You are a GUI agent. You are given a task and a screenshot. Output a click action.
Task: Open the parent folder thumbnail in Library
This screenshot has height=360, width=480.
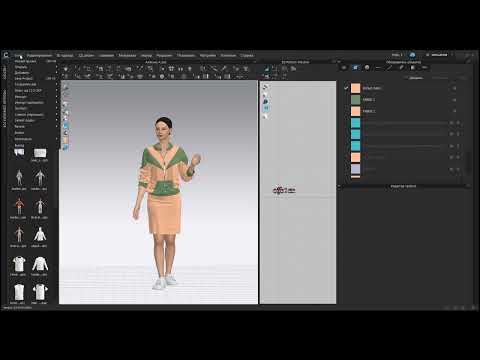pyautogui.click(x=19, y=152)
